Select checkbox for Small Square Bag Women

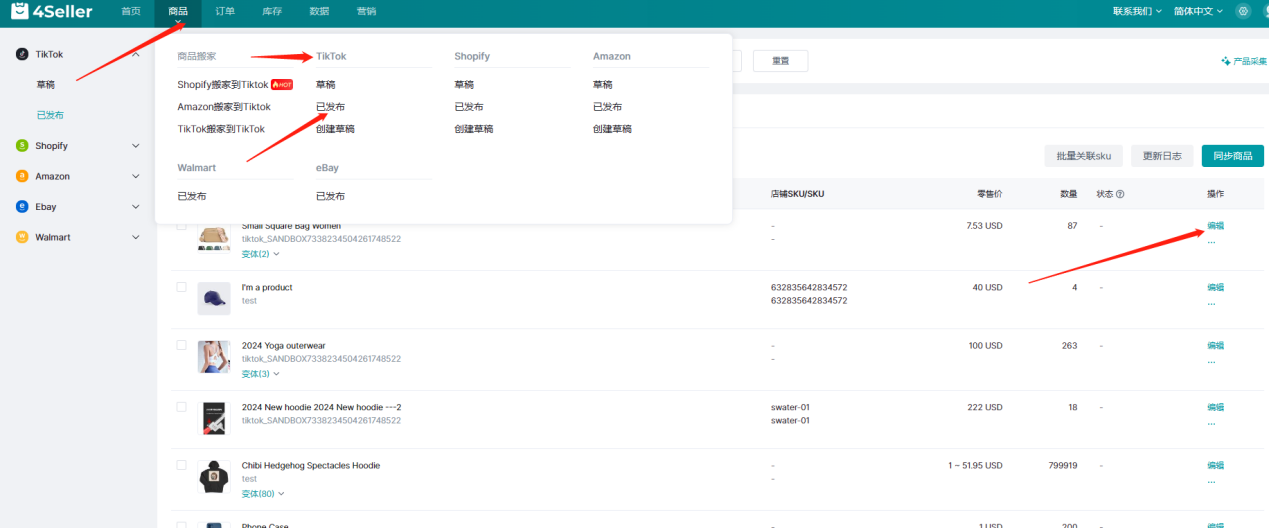click(182, 226)
